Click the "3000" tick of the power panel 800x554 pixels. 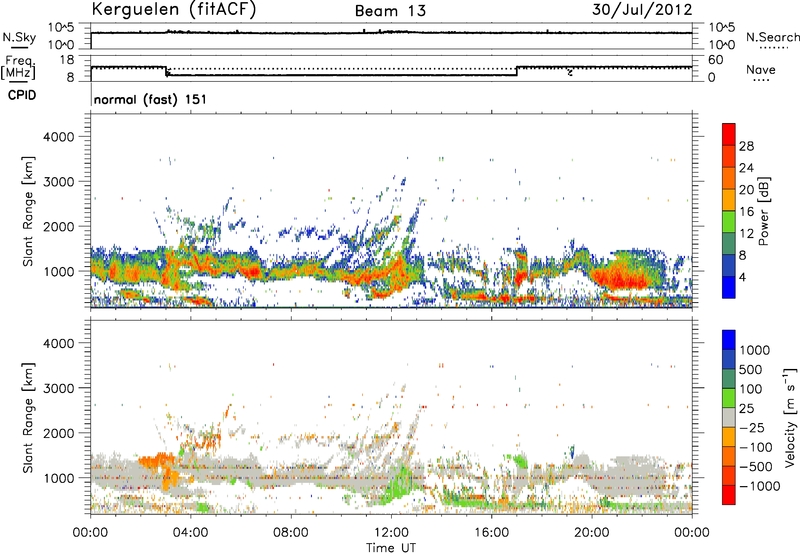[59, 182]
